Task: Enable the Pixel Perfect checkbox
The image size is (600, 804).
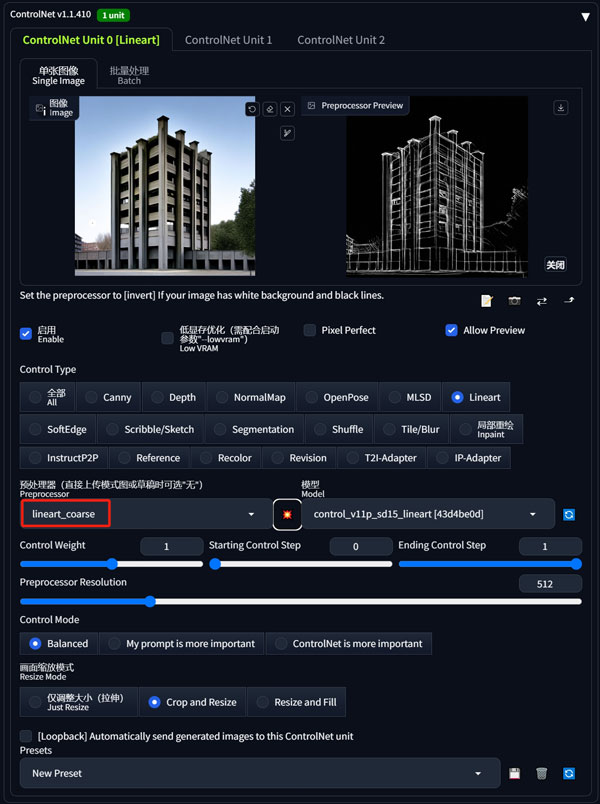Action: pos(310,330)
